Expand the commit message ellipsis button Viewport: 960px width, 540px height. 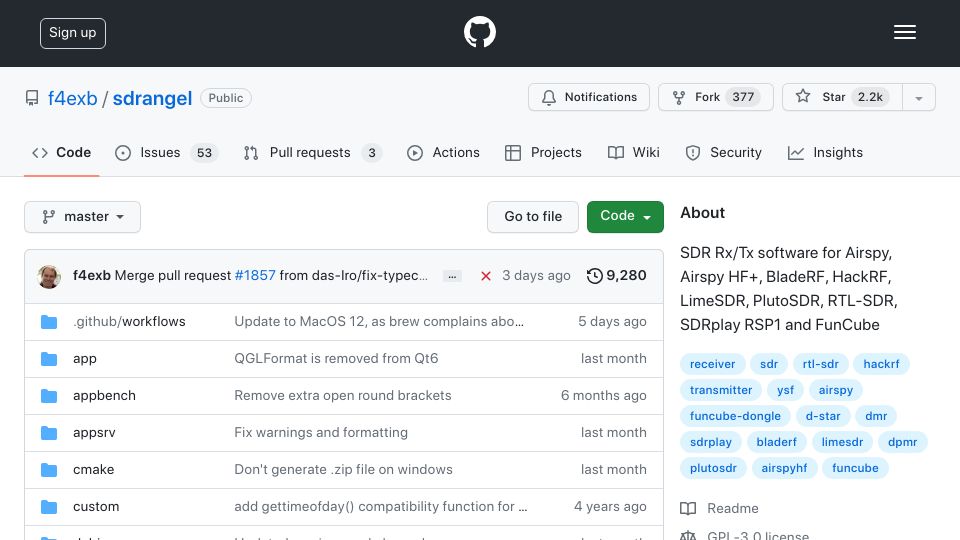tap(452, 276)
